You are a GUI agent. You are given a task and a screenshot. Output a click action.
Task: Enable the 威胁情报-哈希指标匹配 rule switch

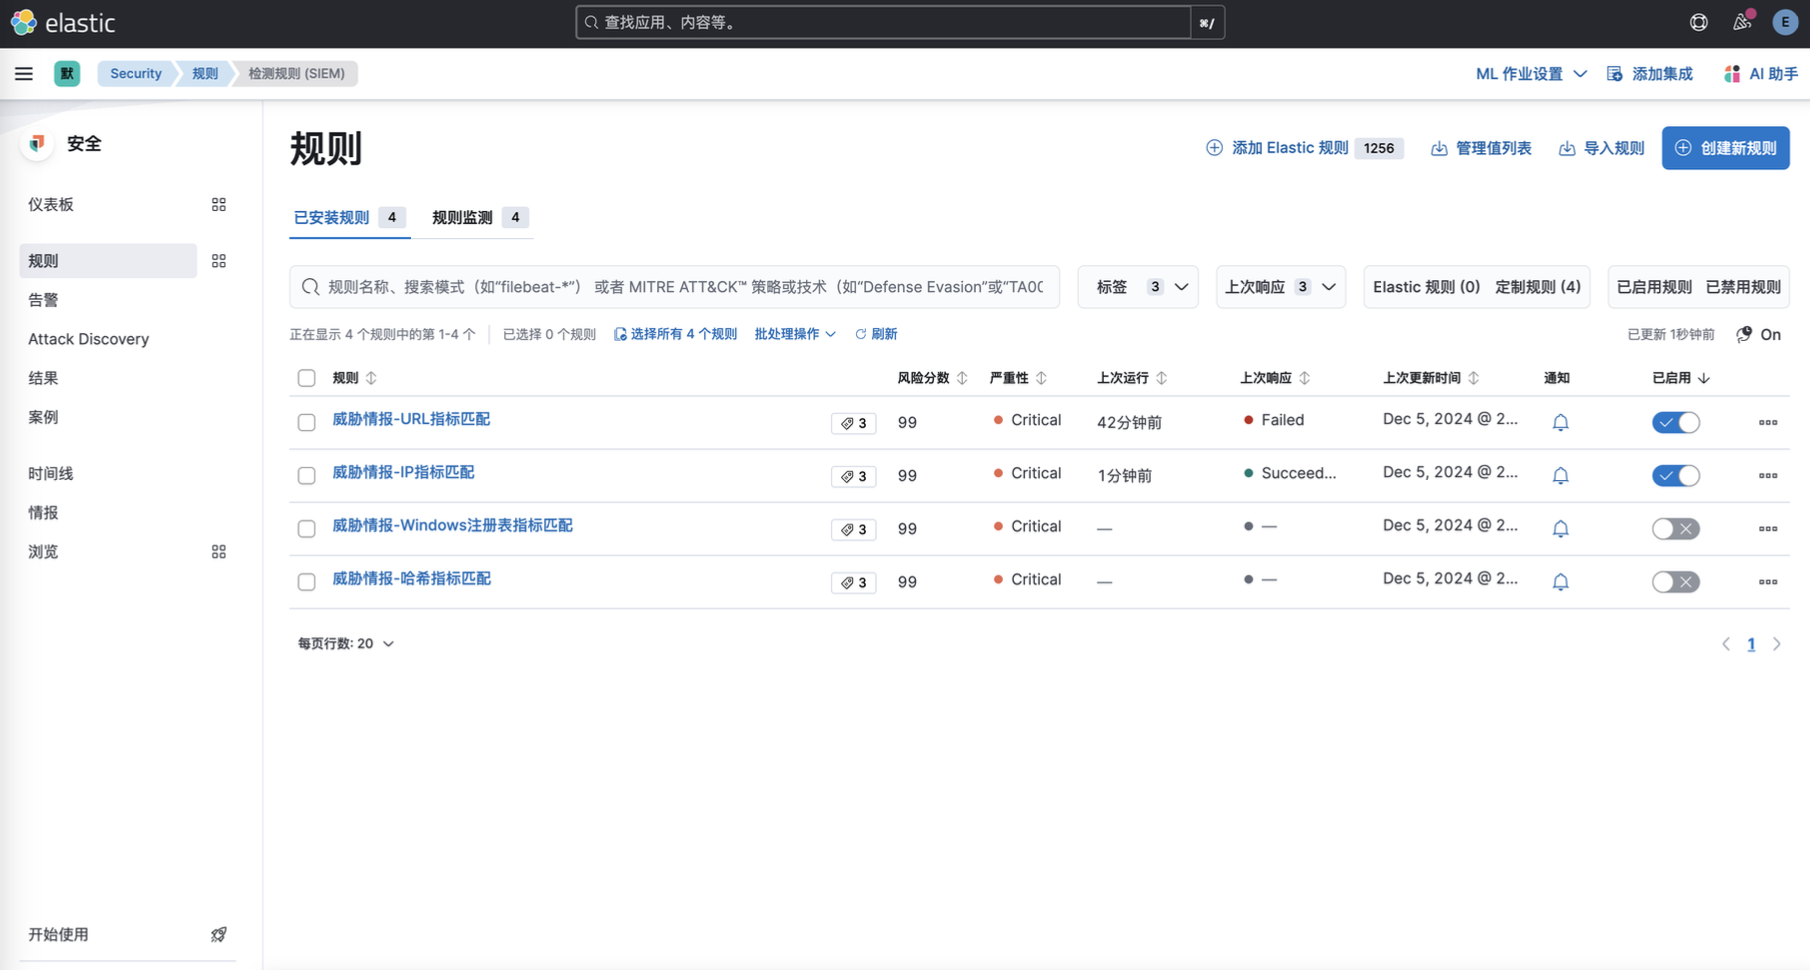(1676, 581)
